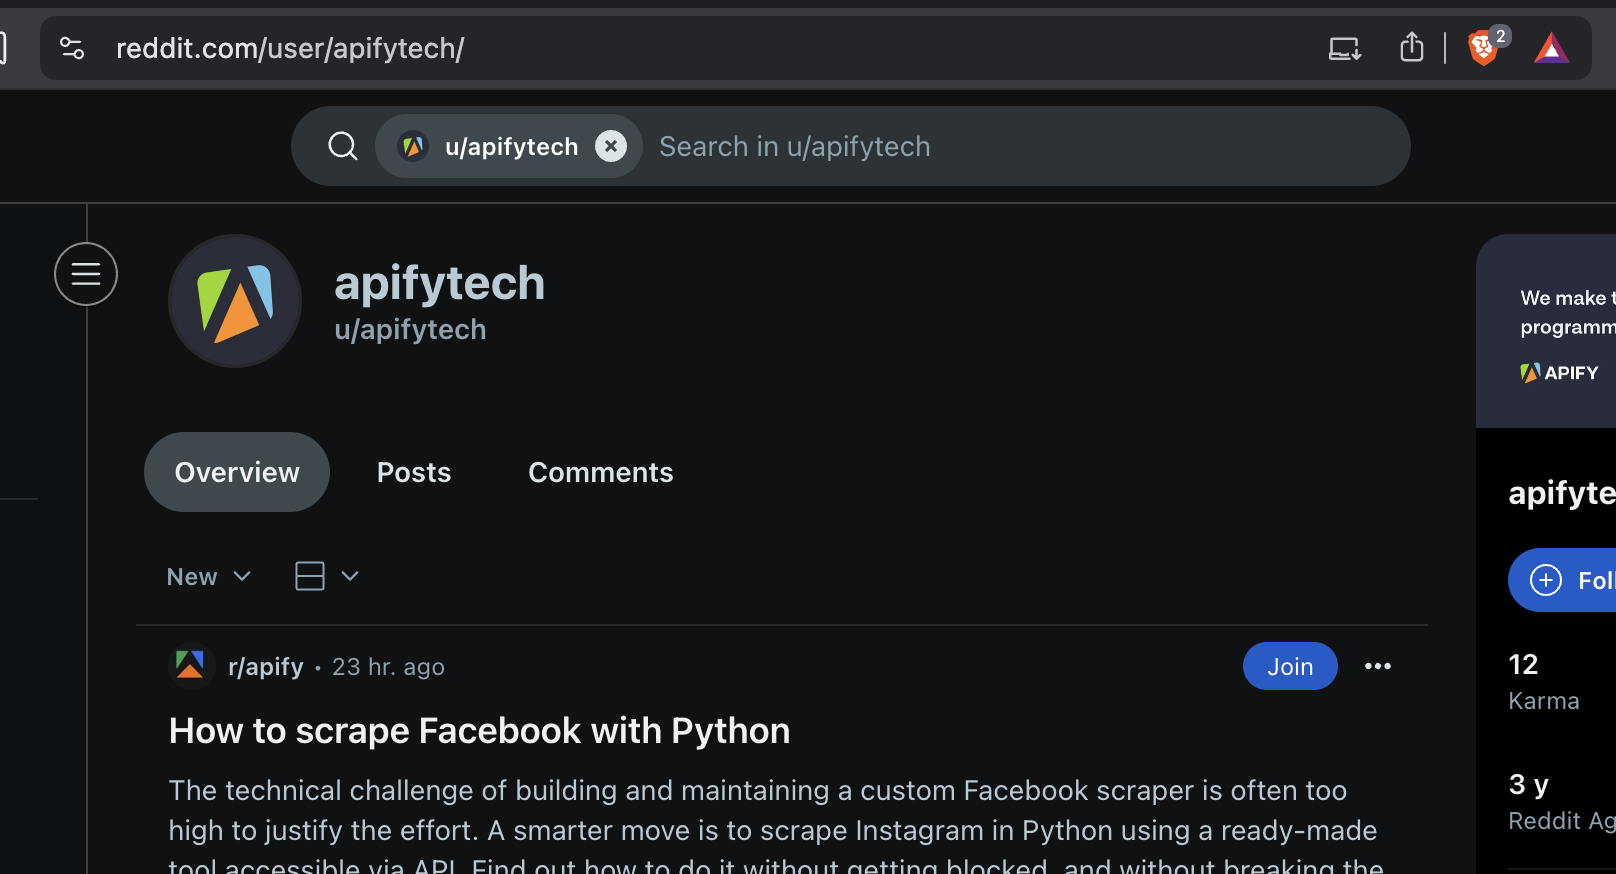This screenshot has height=874, width=1616.
Task: Remove the u/apifytech search filter chip
Action: pos(611,146)
